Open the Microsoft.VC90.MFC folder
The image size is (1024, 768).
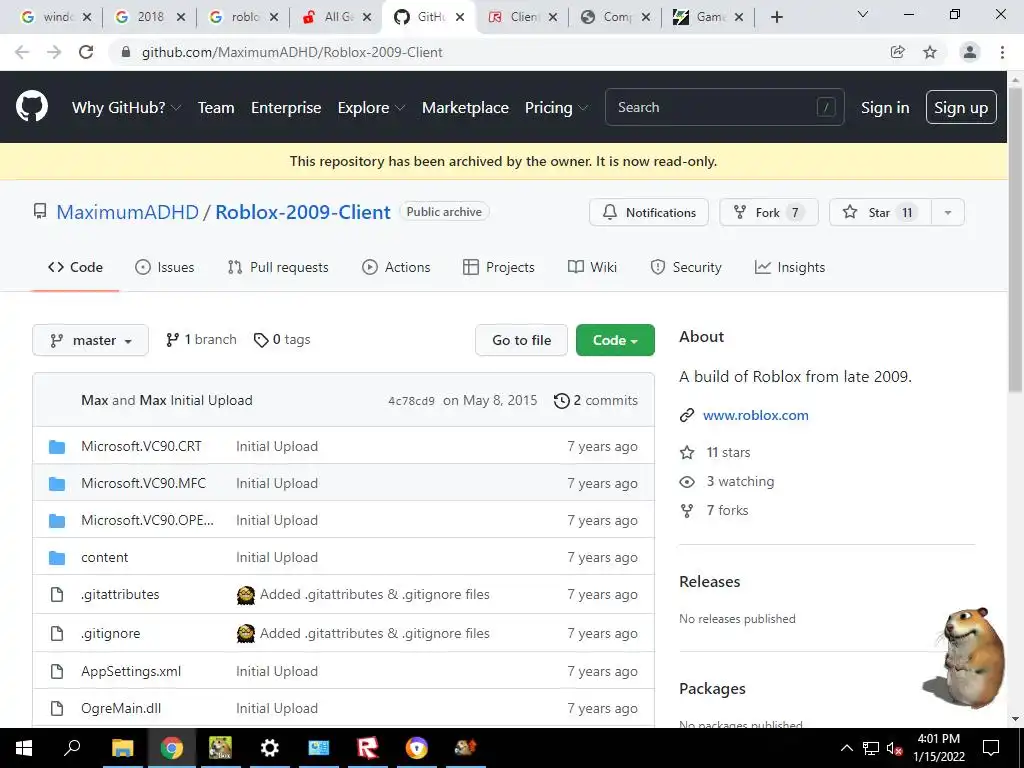click(x=143, y=483)
